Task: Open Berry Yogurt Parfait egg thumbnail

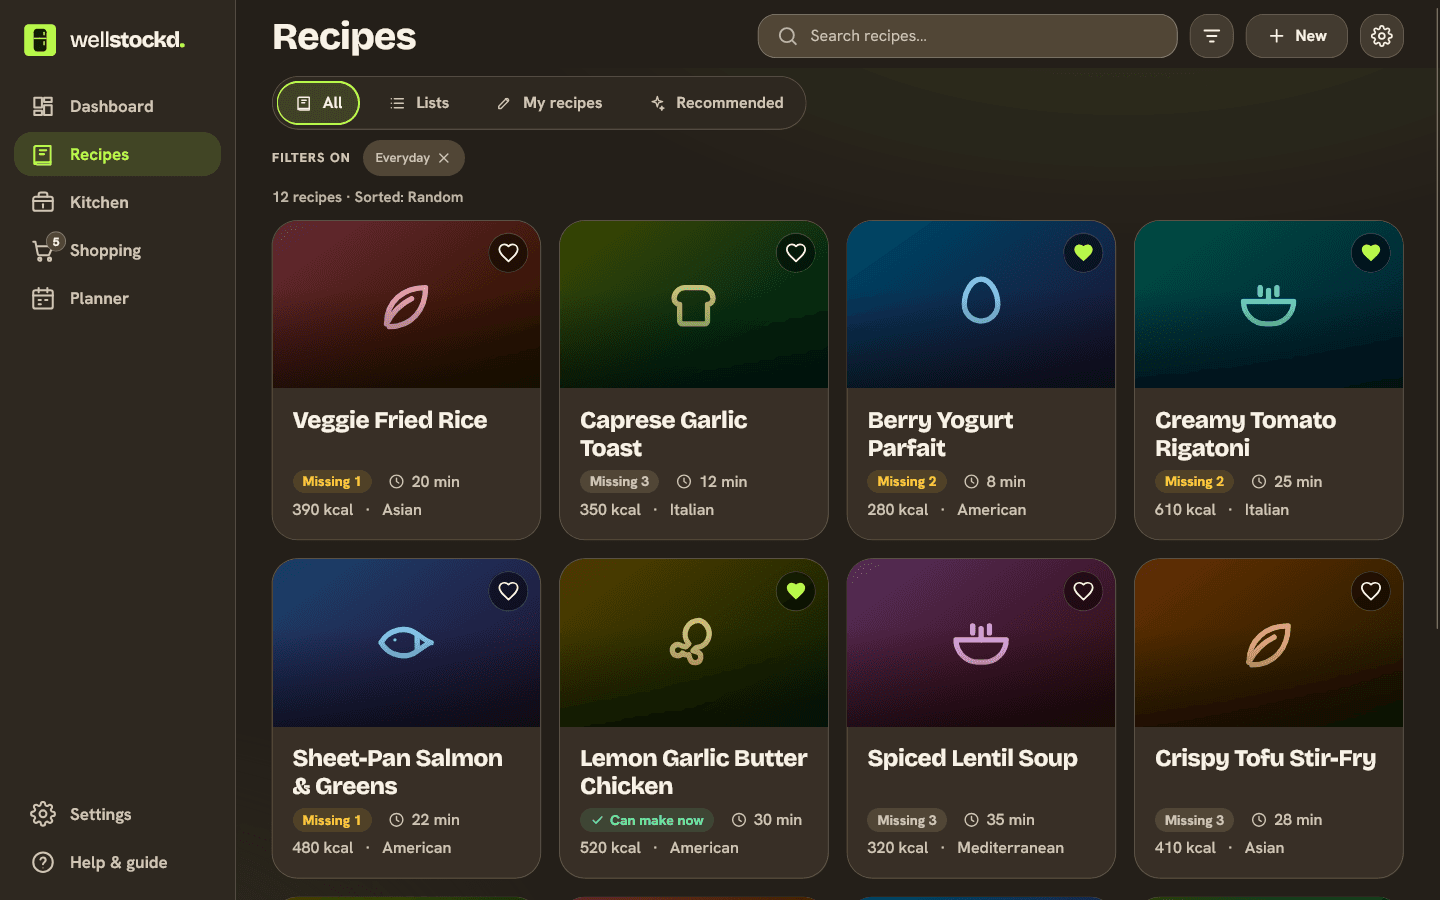Action: pos(981,305)
